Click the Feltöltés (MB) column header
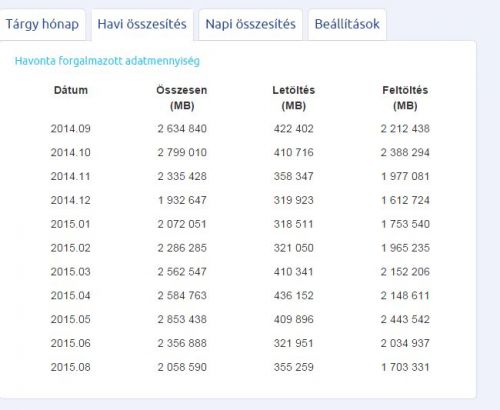This screenshot has height=410, width=500. point(405,98)
